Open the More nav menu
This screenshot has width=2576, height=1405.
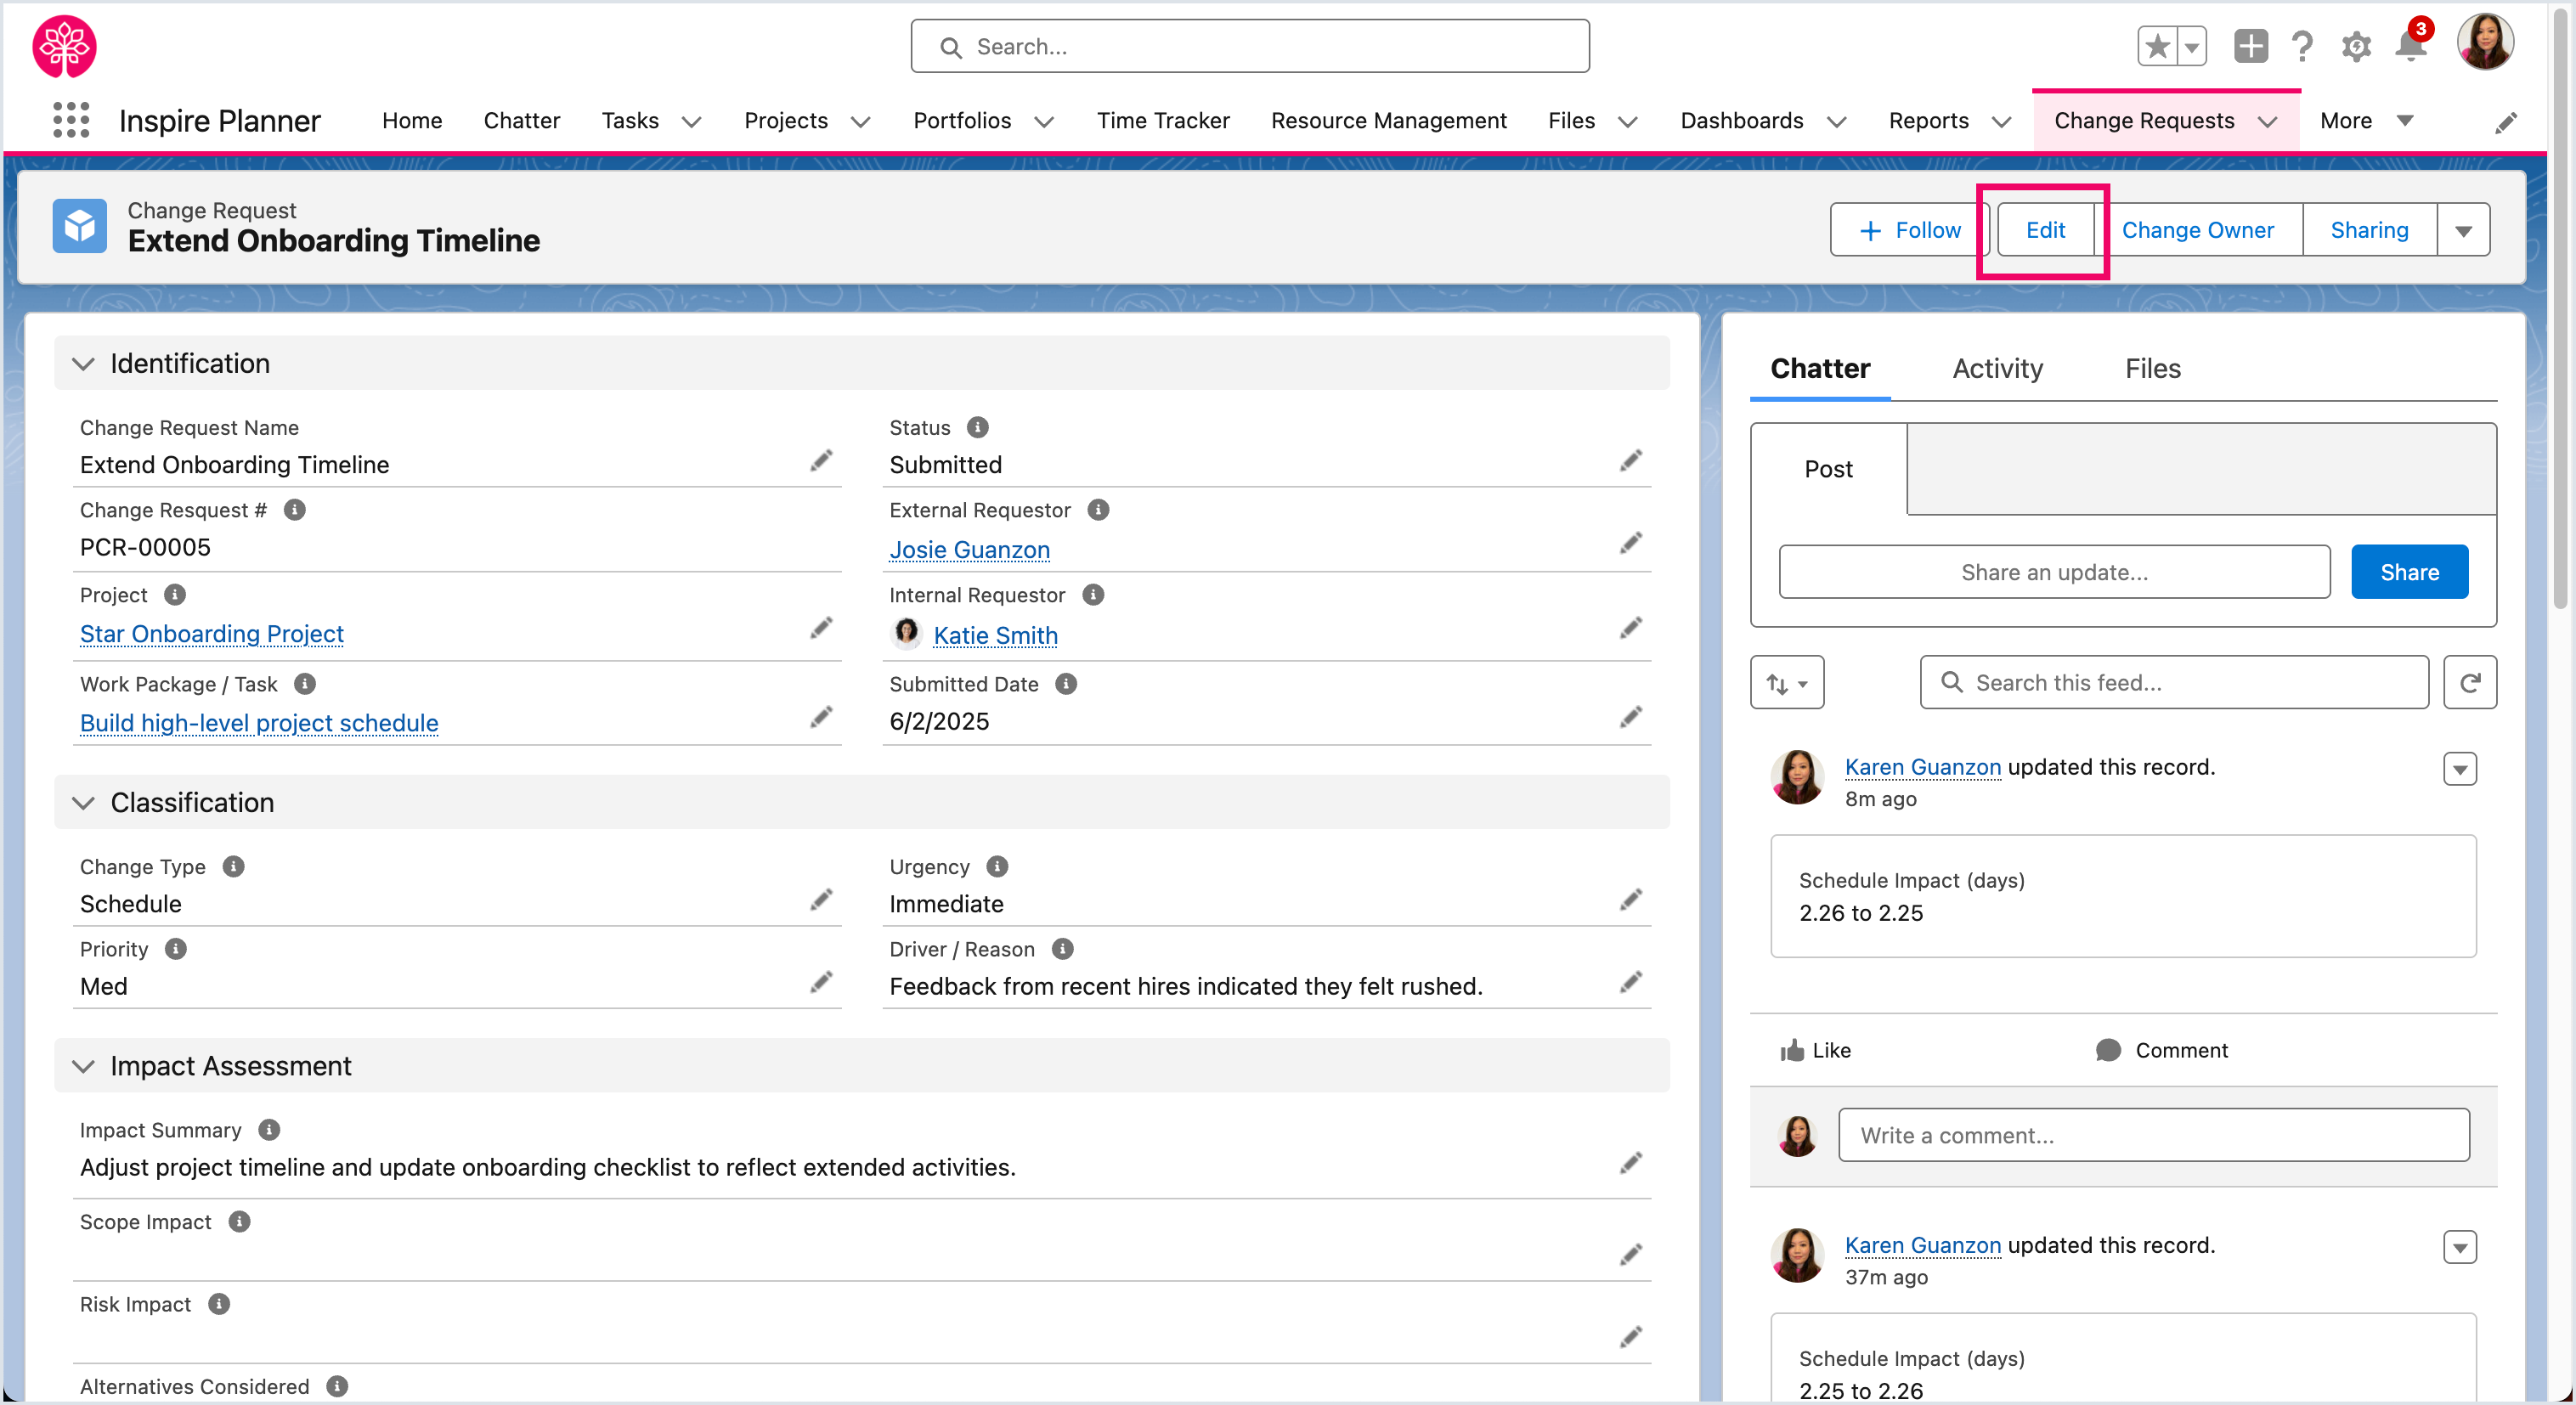[x=2367, y=121]
